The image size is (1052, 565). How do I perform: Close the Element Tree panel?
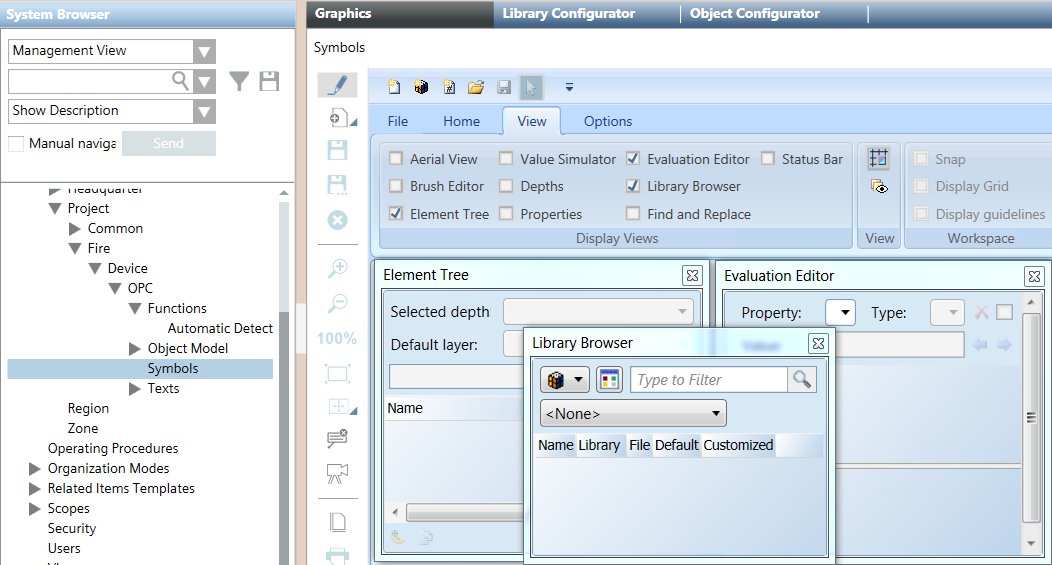692,276
